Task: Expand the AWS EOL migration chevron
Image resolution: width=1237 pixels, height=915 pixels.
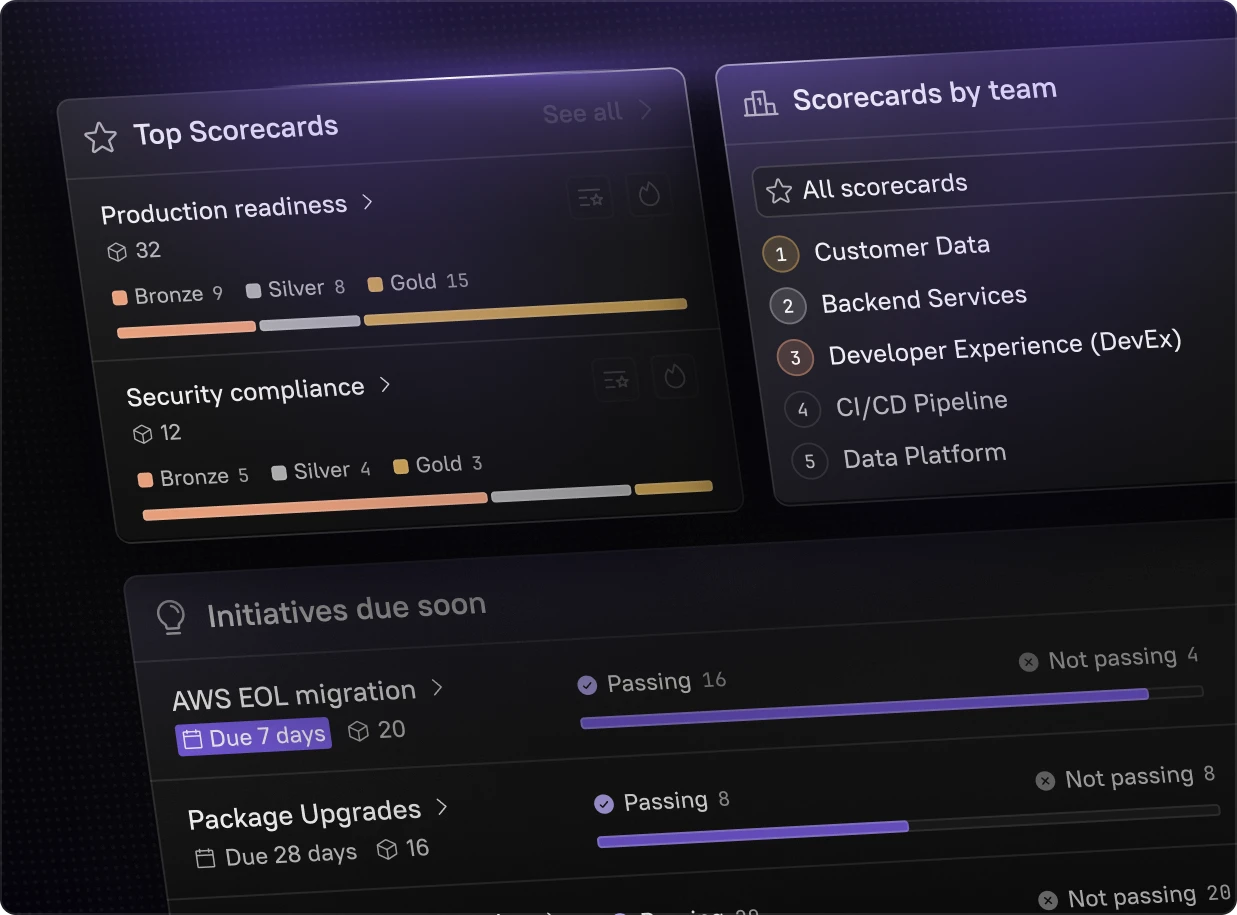Action: point(437,688)
